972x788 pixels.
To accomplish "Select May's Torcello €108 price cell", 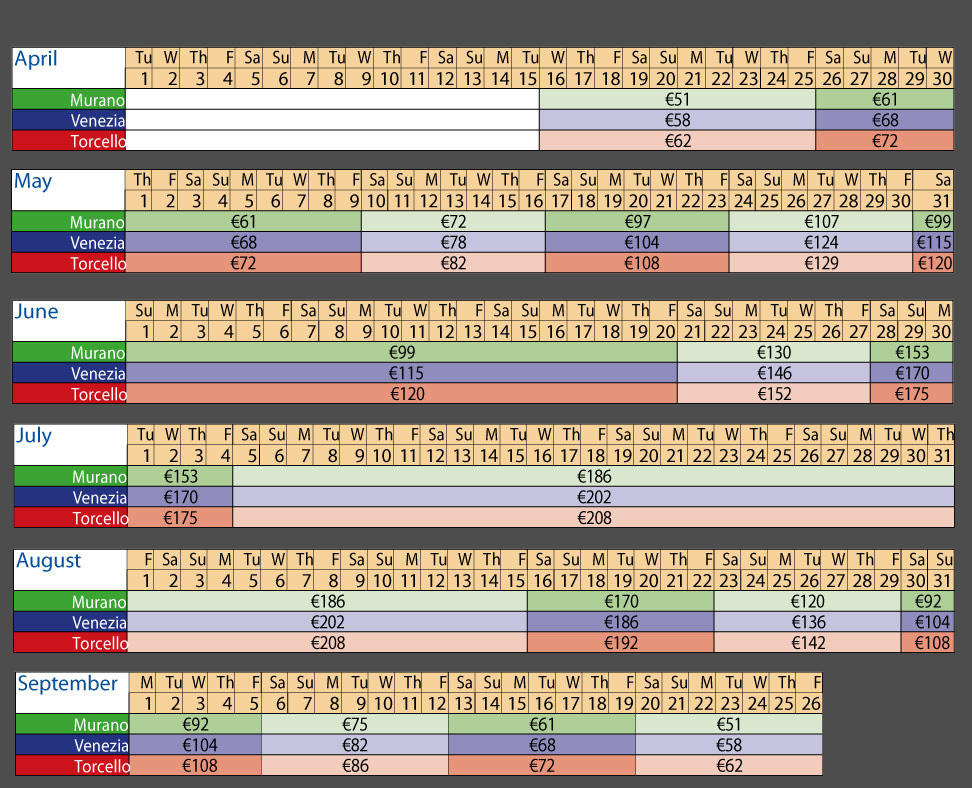I will coord(637,263).
